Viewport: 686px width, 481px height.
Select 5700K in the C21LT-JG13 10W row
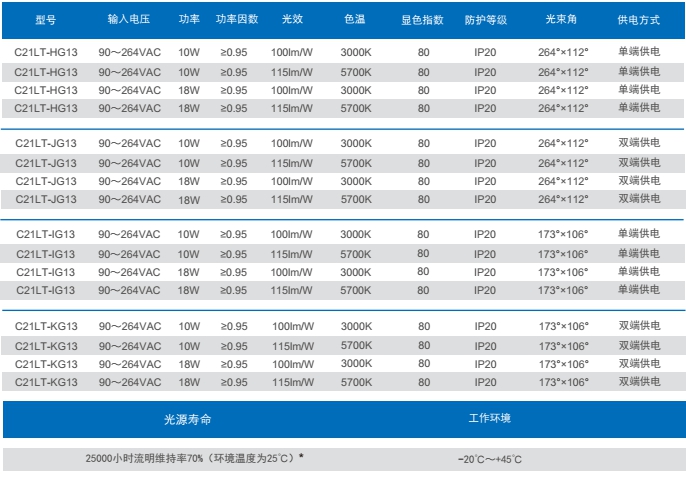click(x=356, y=163)
